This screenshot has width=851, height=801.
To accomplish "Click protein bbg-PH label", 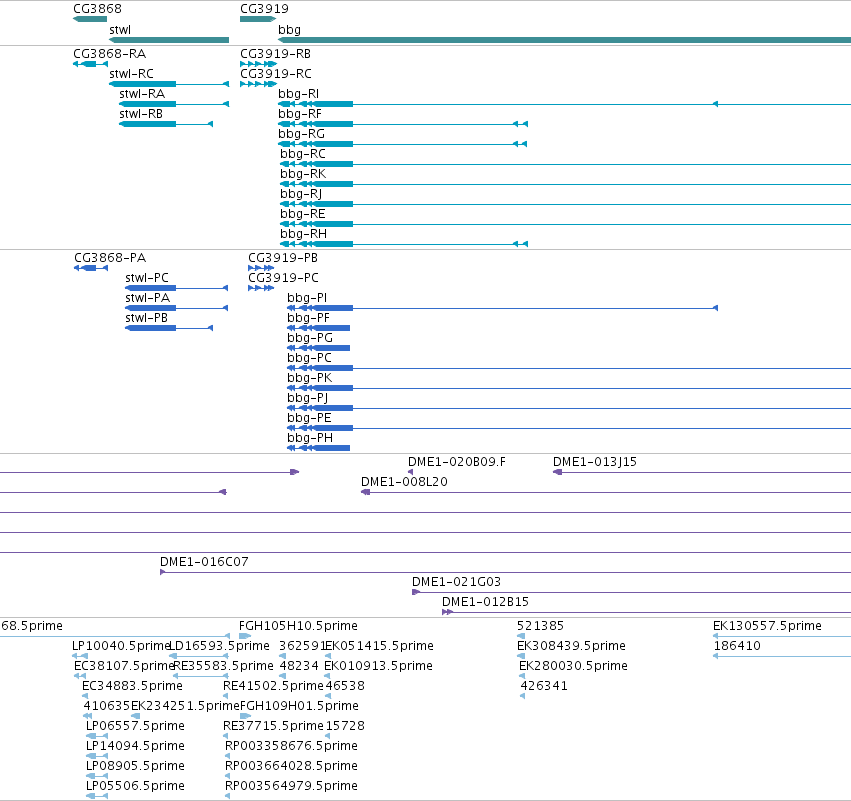I will (x=310, y=438).
